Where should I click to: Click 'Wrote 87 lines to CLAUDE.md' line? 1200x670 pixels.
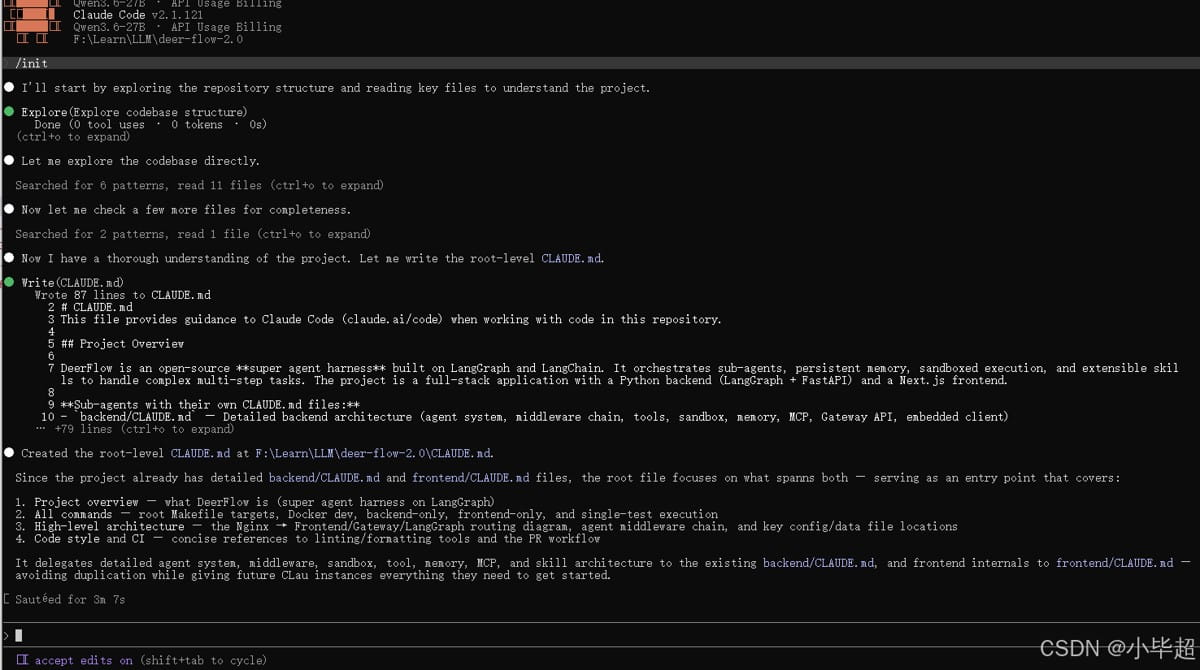tap(123, 295)
